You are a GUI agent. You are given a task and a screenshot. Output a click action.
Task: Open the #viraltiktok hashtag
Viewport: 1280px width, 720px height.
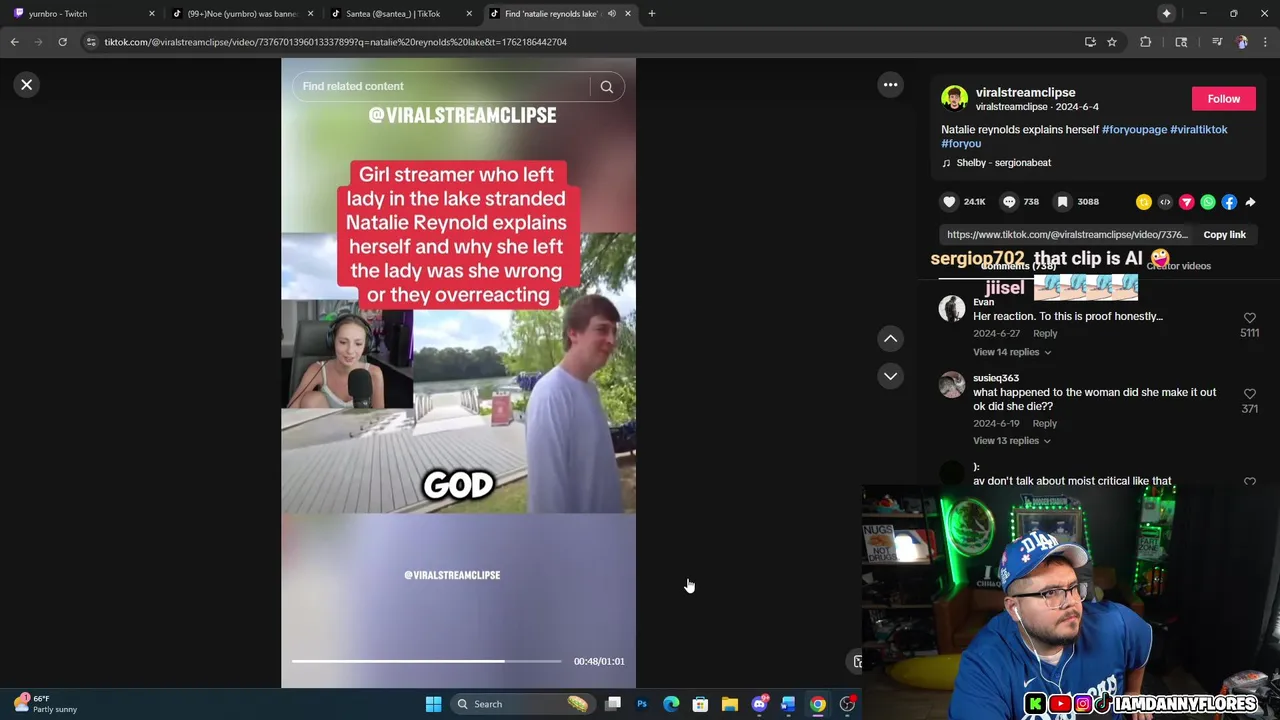point(1198,130)
